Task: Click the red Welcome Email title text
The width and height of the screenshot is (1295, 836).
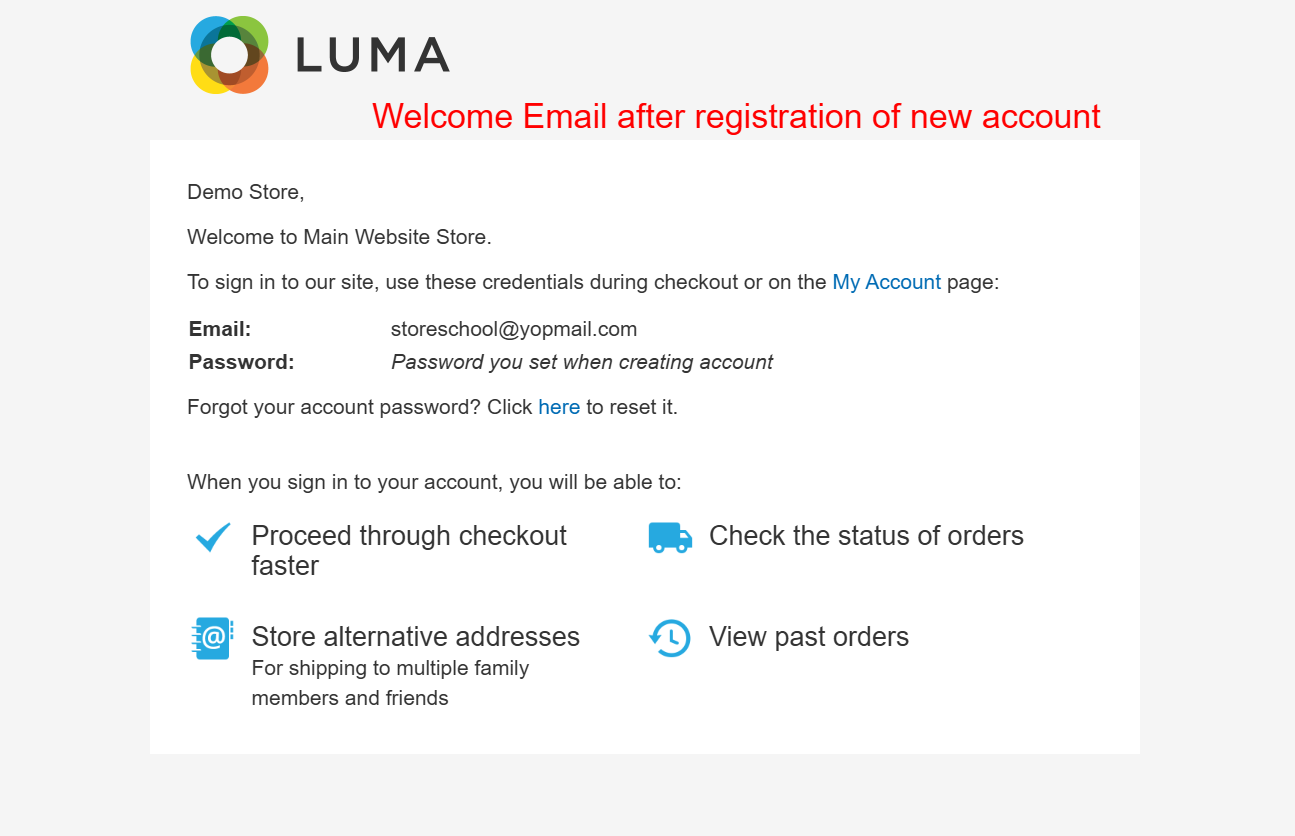Action: click(736, 116)
